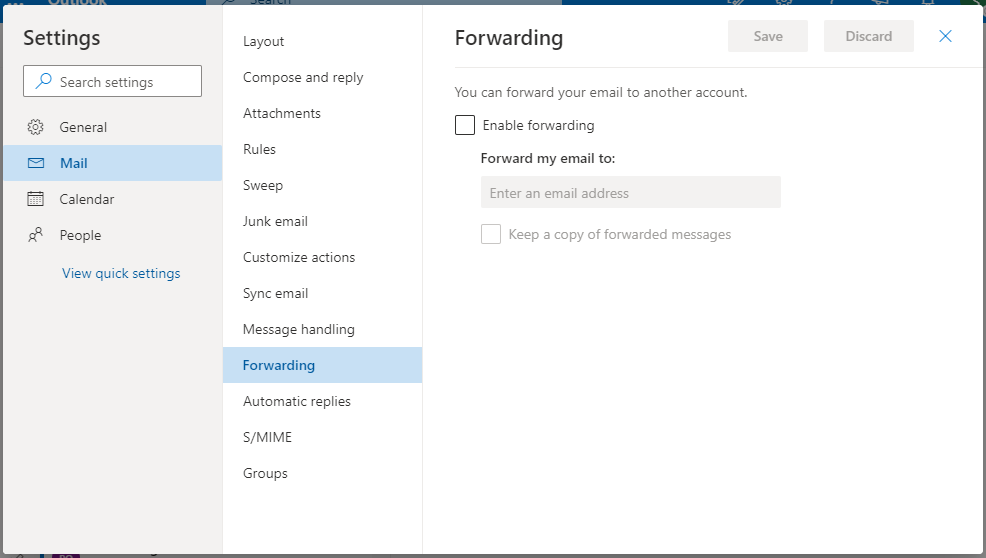Click the search magnifier icon in settings
The width and height of the screenshot is (986, 558).
pos(43,82)
